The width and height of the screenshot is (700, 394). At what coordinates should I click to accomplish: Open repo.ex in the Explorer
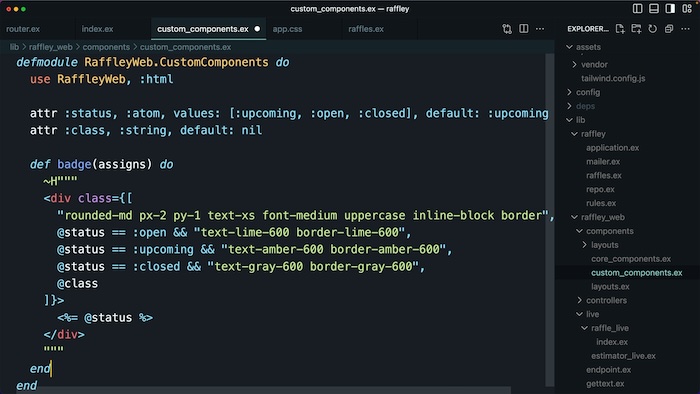pyautogui.click(x=600, y=189)
